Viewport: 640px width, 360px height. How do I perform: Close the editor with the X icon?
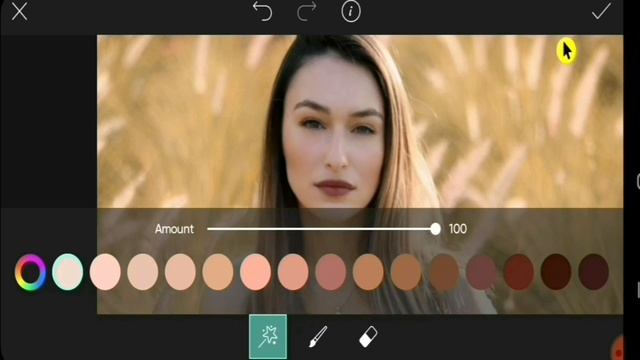19,11
